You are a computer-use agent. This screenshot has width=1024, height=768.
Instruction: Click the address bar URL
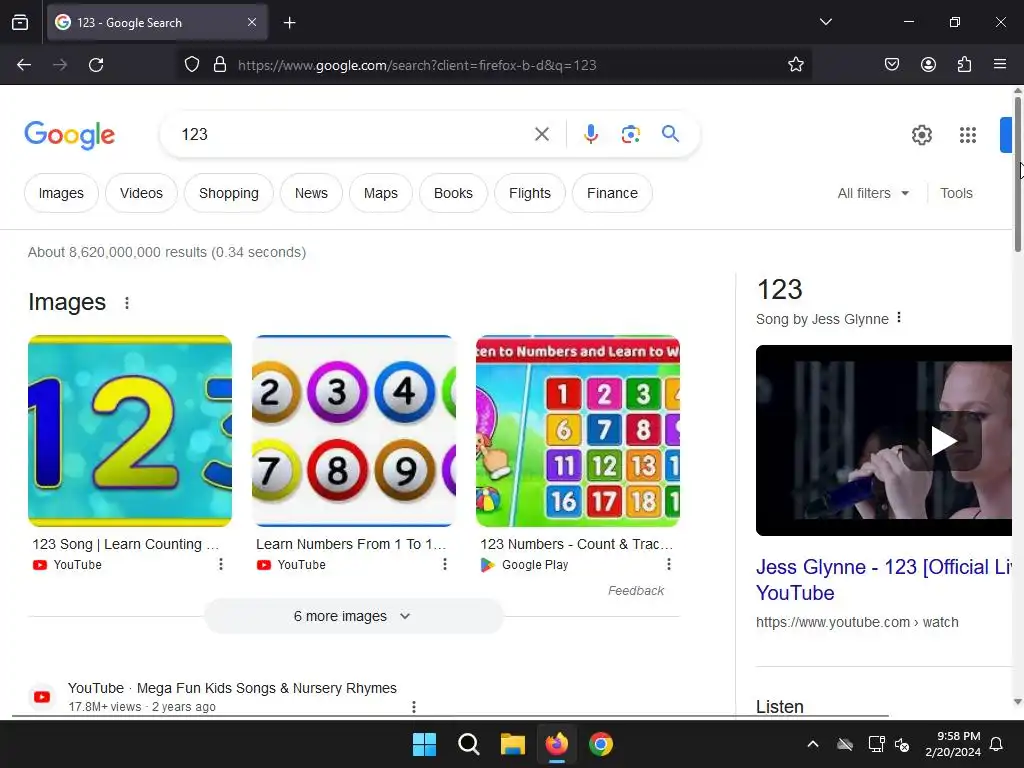[x=417, y=65]
